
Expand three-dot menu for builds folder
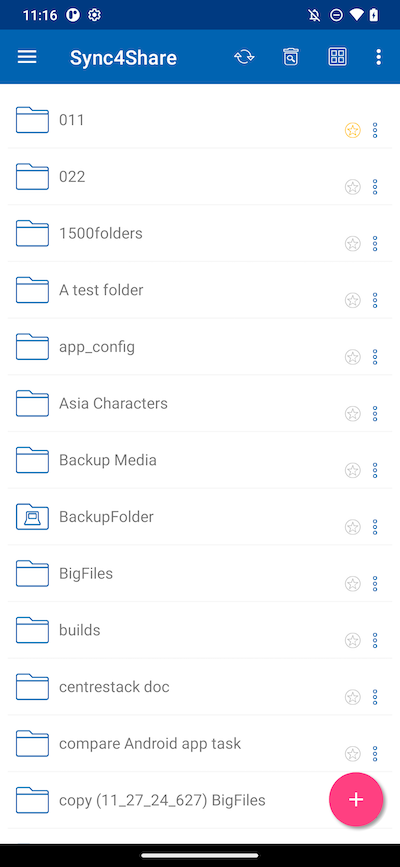375,640
